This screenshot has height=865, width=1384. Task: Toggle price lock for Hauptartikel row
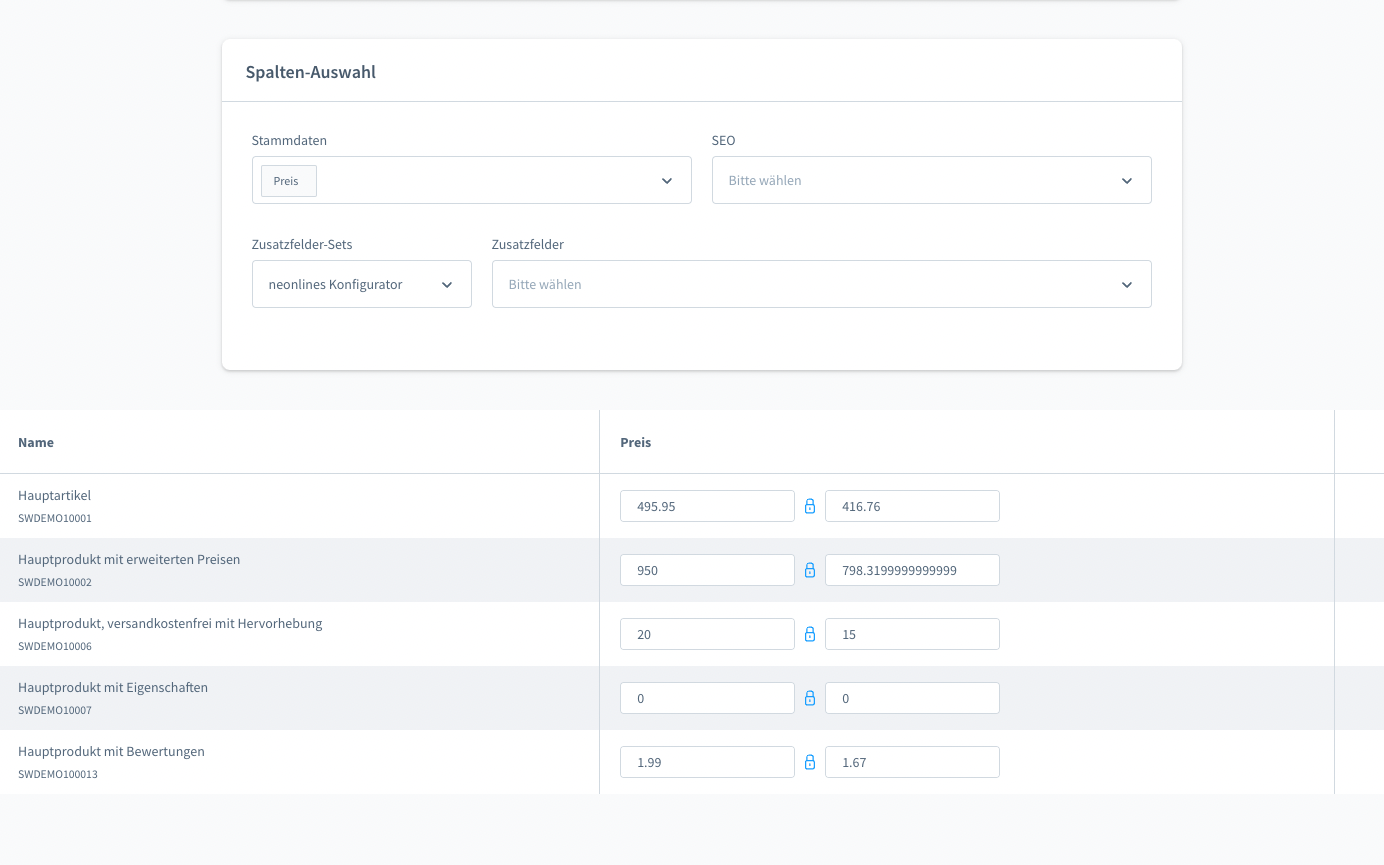810,506
